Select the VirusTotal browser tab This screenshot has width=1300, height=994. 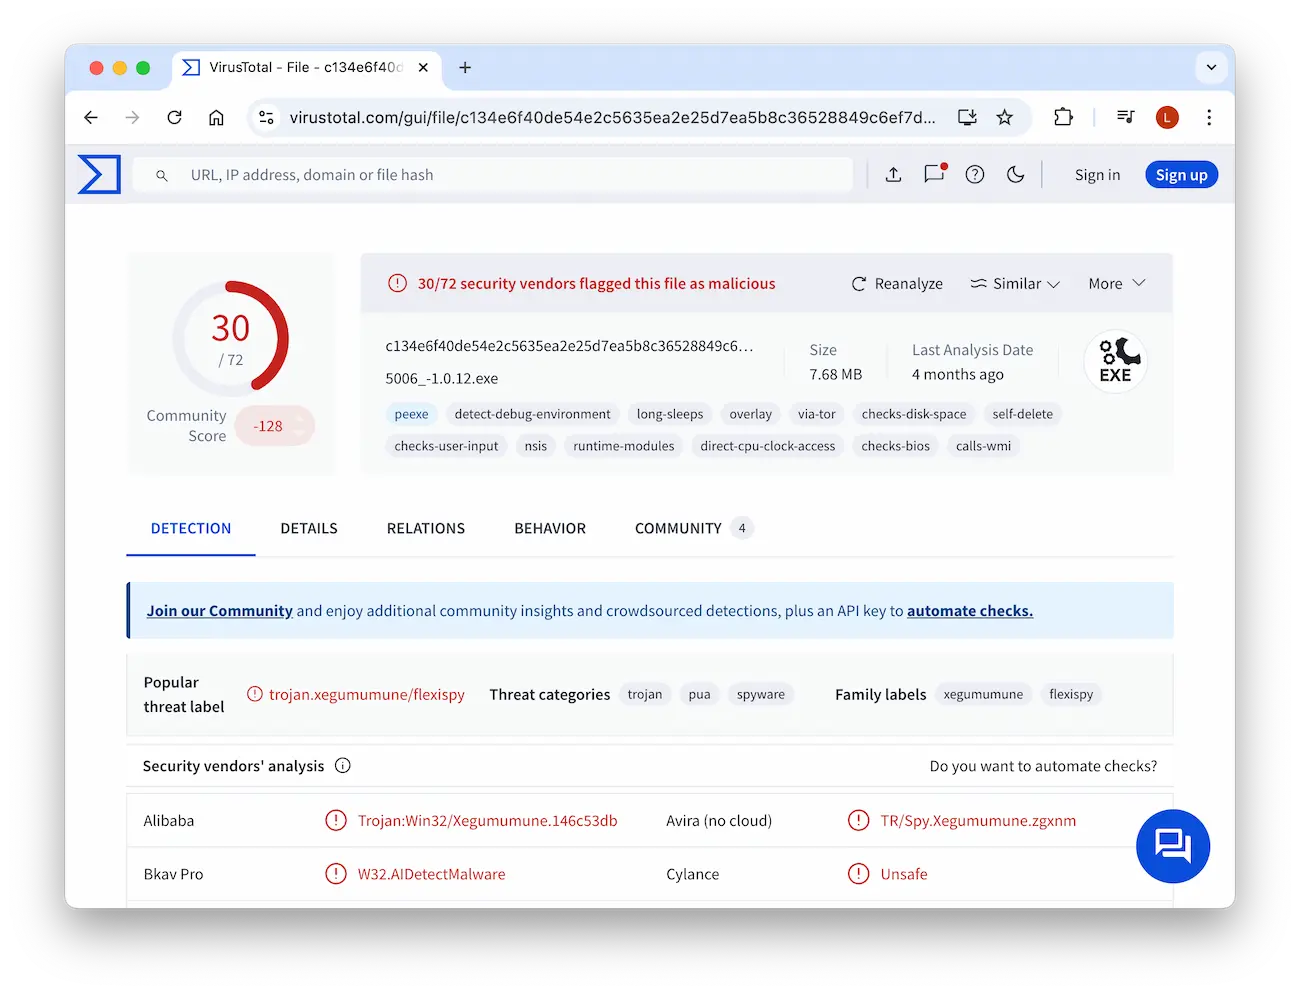[x=307, y=67]
